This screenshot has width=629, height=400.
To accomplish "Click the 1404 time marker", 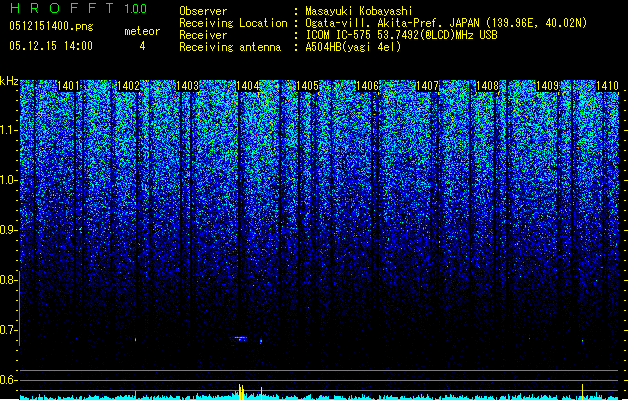I will point(248,86).
